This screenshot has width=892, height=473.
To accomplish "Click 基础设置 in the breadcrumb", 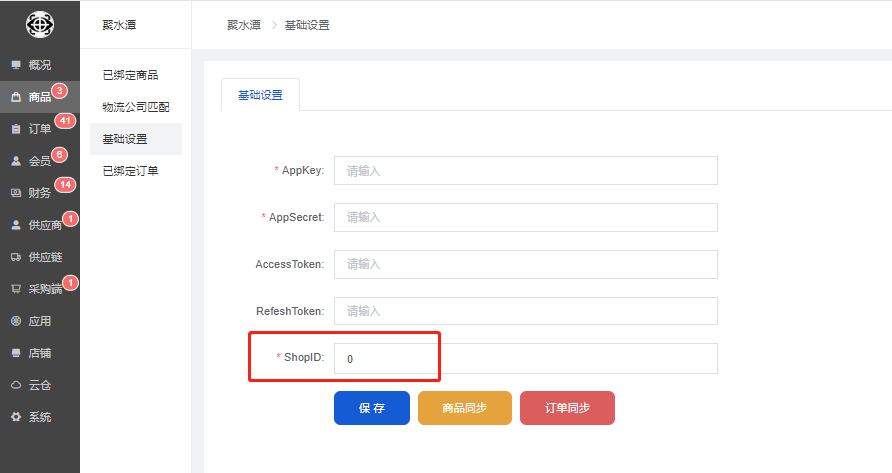I will (x=307, y=25).
